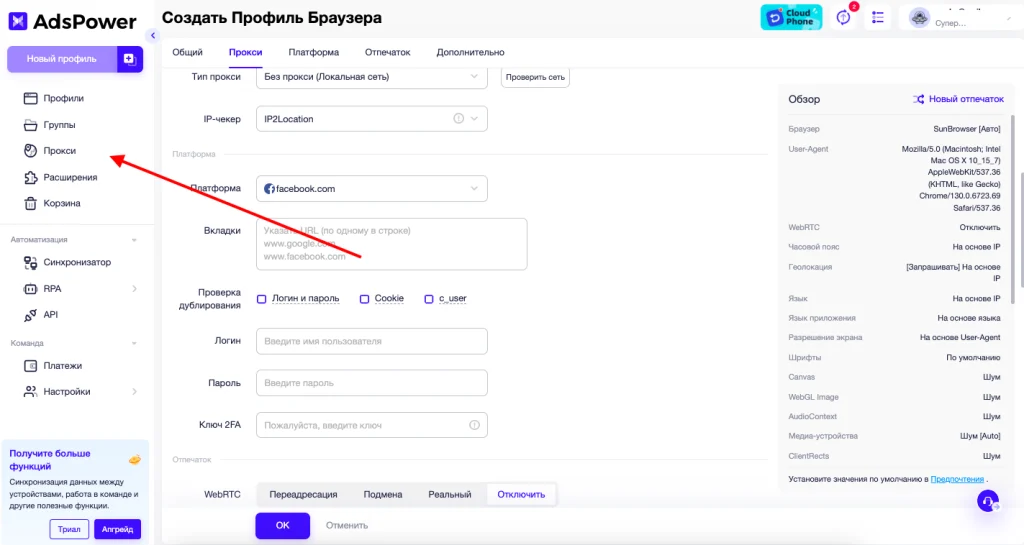1024x545 pixels.
Task: Click the info icon in IP-чекер field
Action: pos(458,119)
